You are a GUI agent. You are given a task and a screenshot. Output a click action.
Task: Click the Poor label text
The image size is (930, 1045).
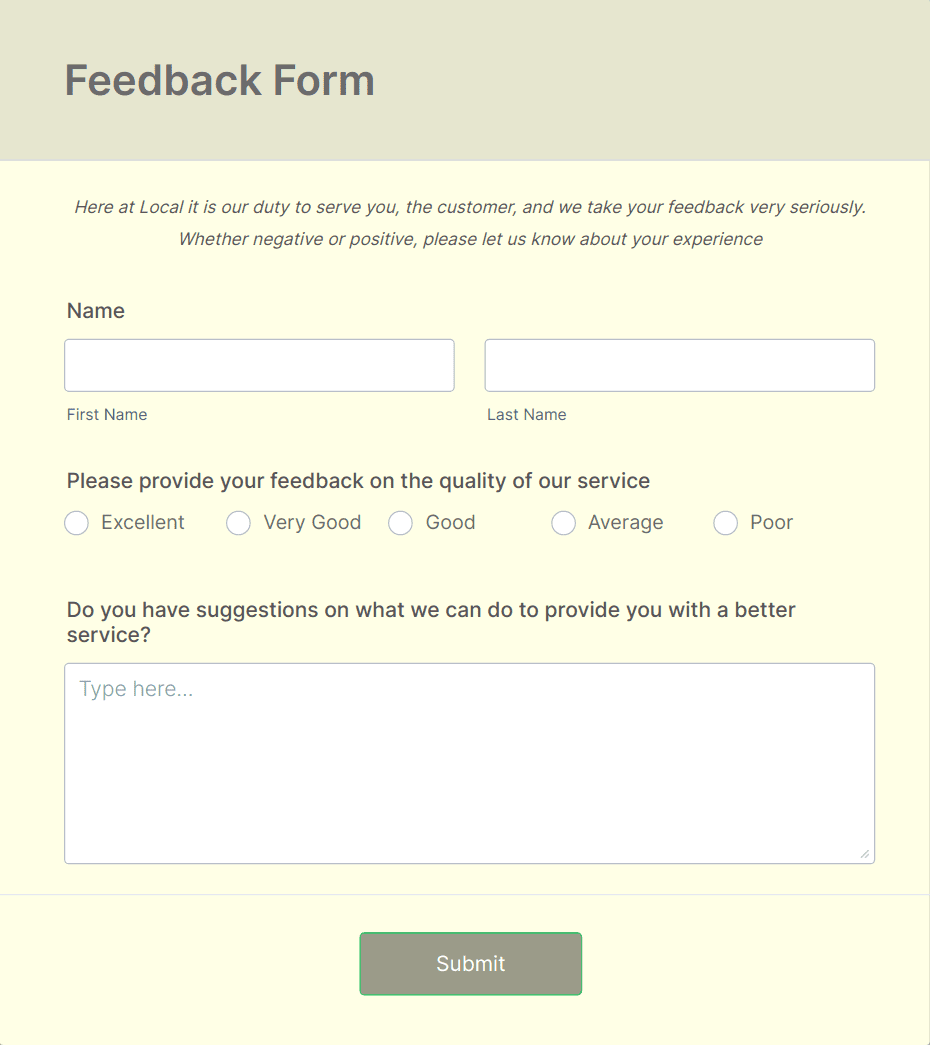tap(772, 522)
